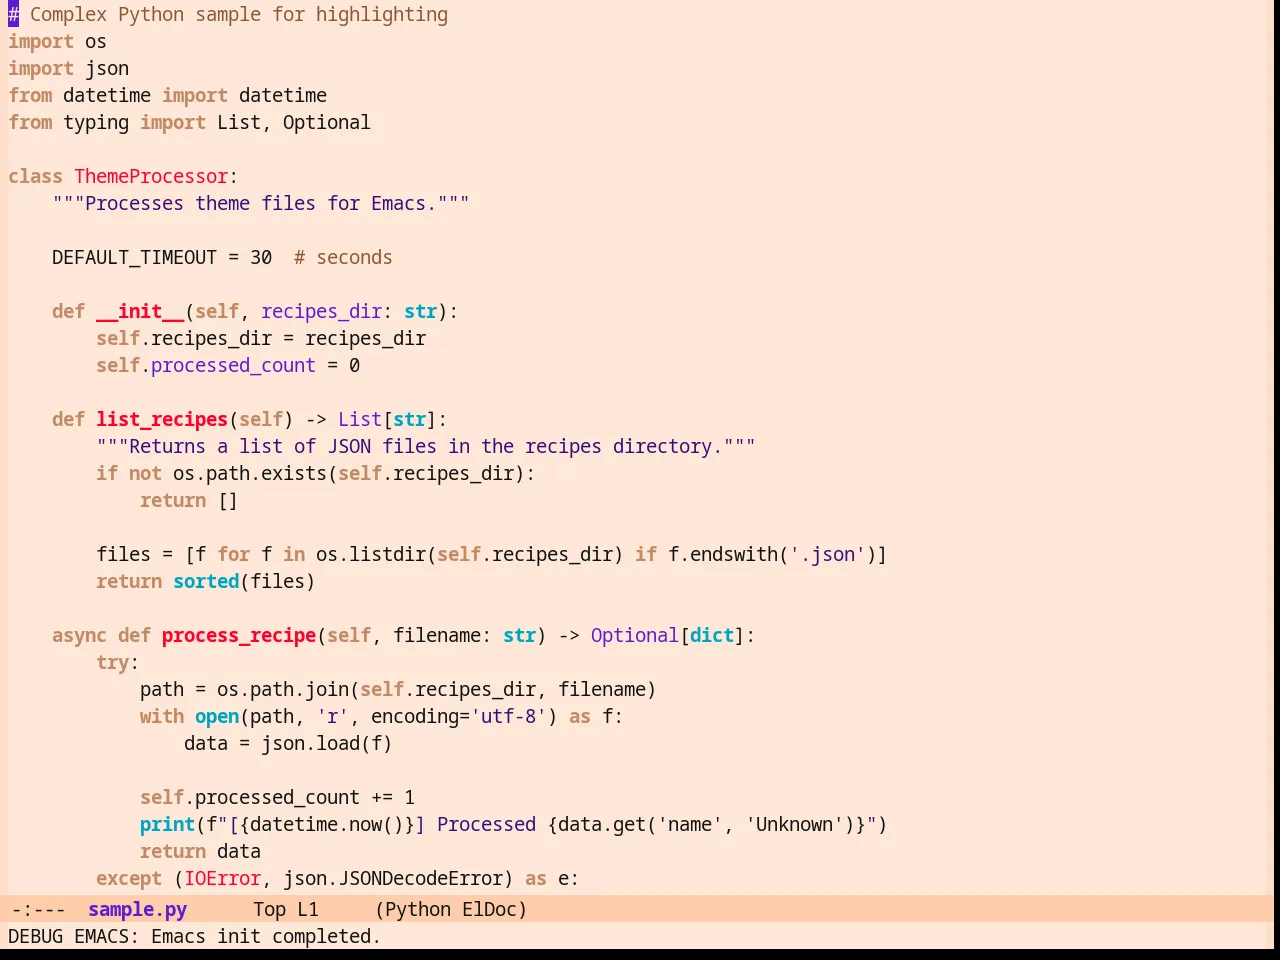Viewport: 1280px width, 960px height.
Task: Click on 'Optional' return type annotation
Action: tap(635, 635)
